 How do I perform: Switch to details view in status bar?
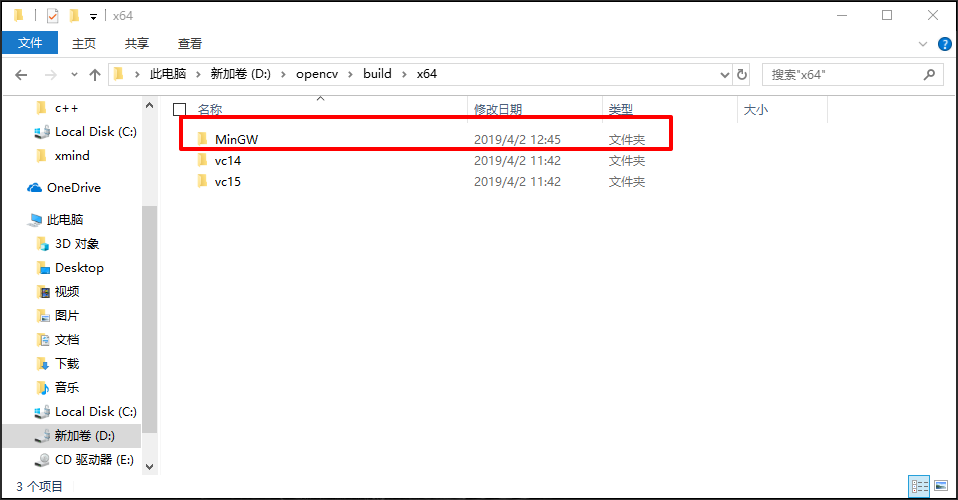point(919,486)
